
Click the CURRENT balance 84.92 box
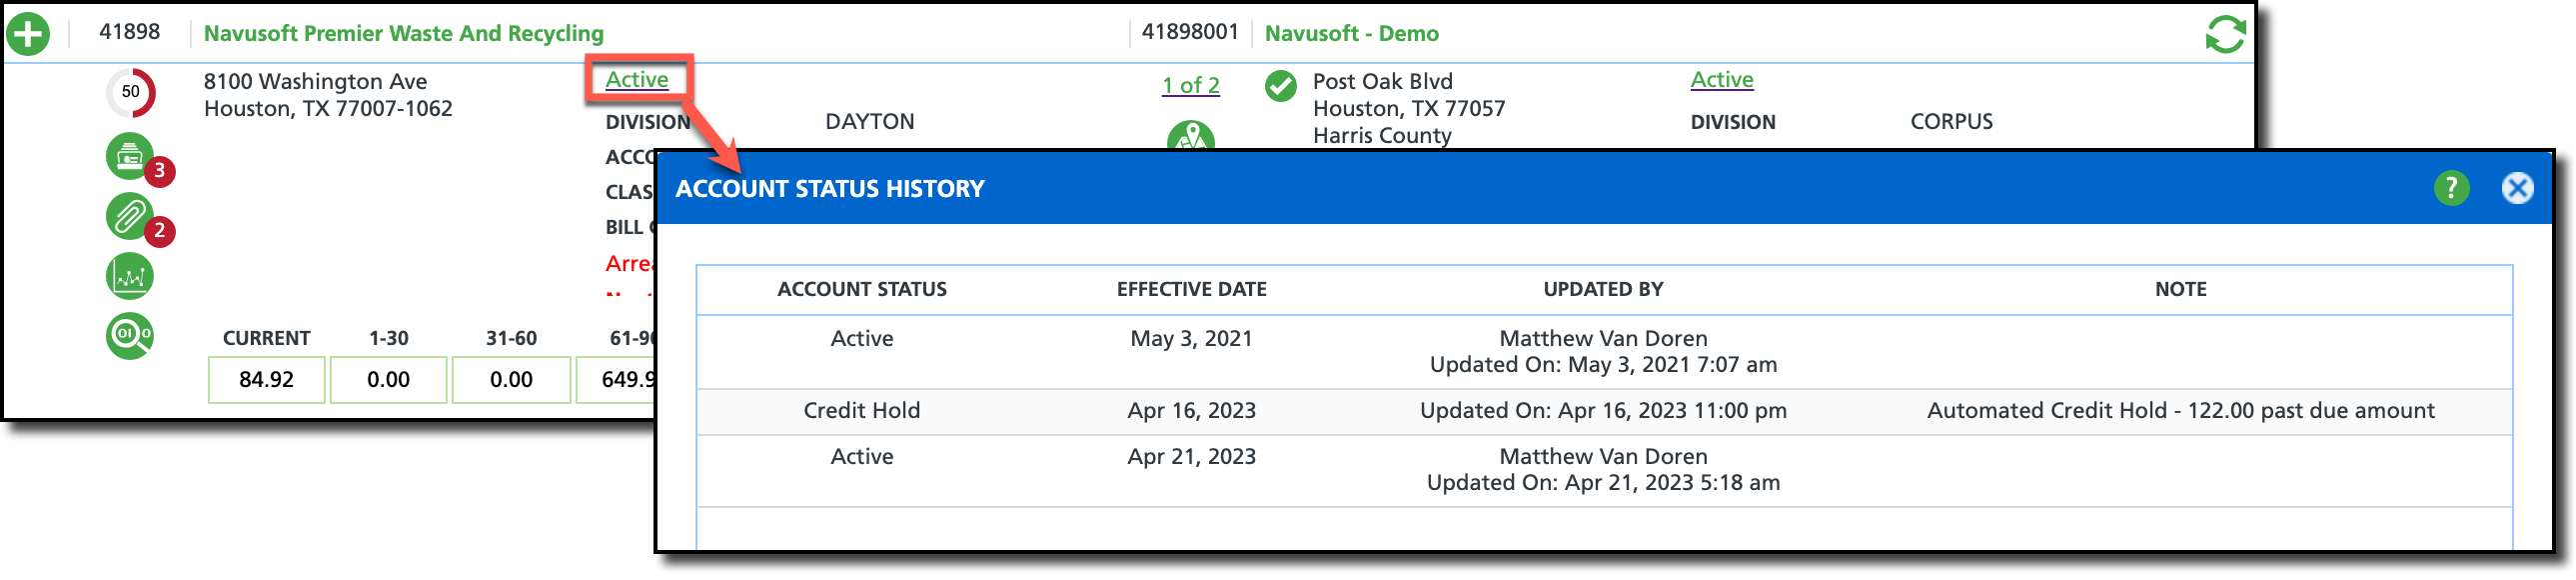(x=267, y=380)
